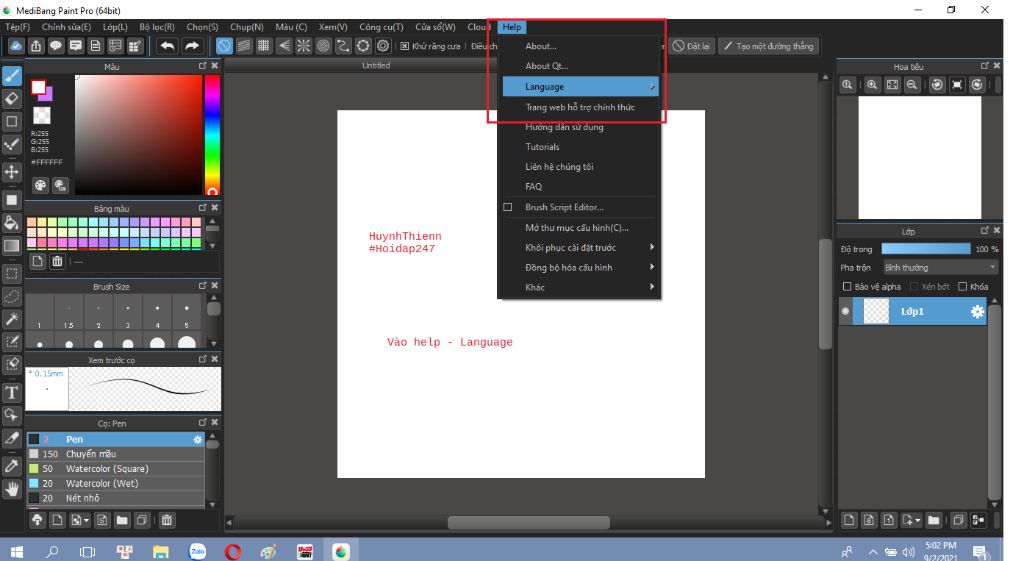This screenshot has width=1024, height=561.
Task: Expand Khác submenu
Action: [x=580, y=287]
